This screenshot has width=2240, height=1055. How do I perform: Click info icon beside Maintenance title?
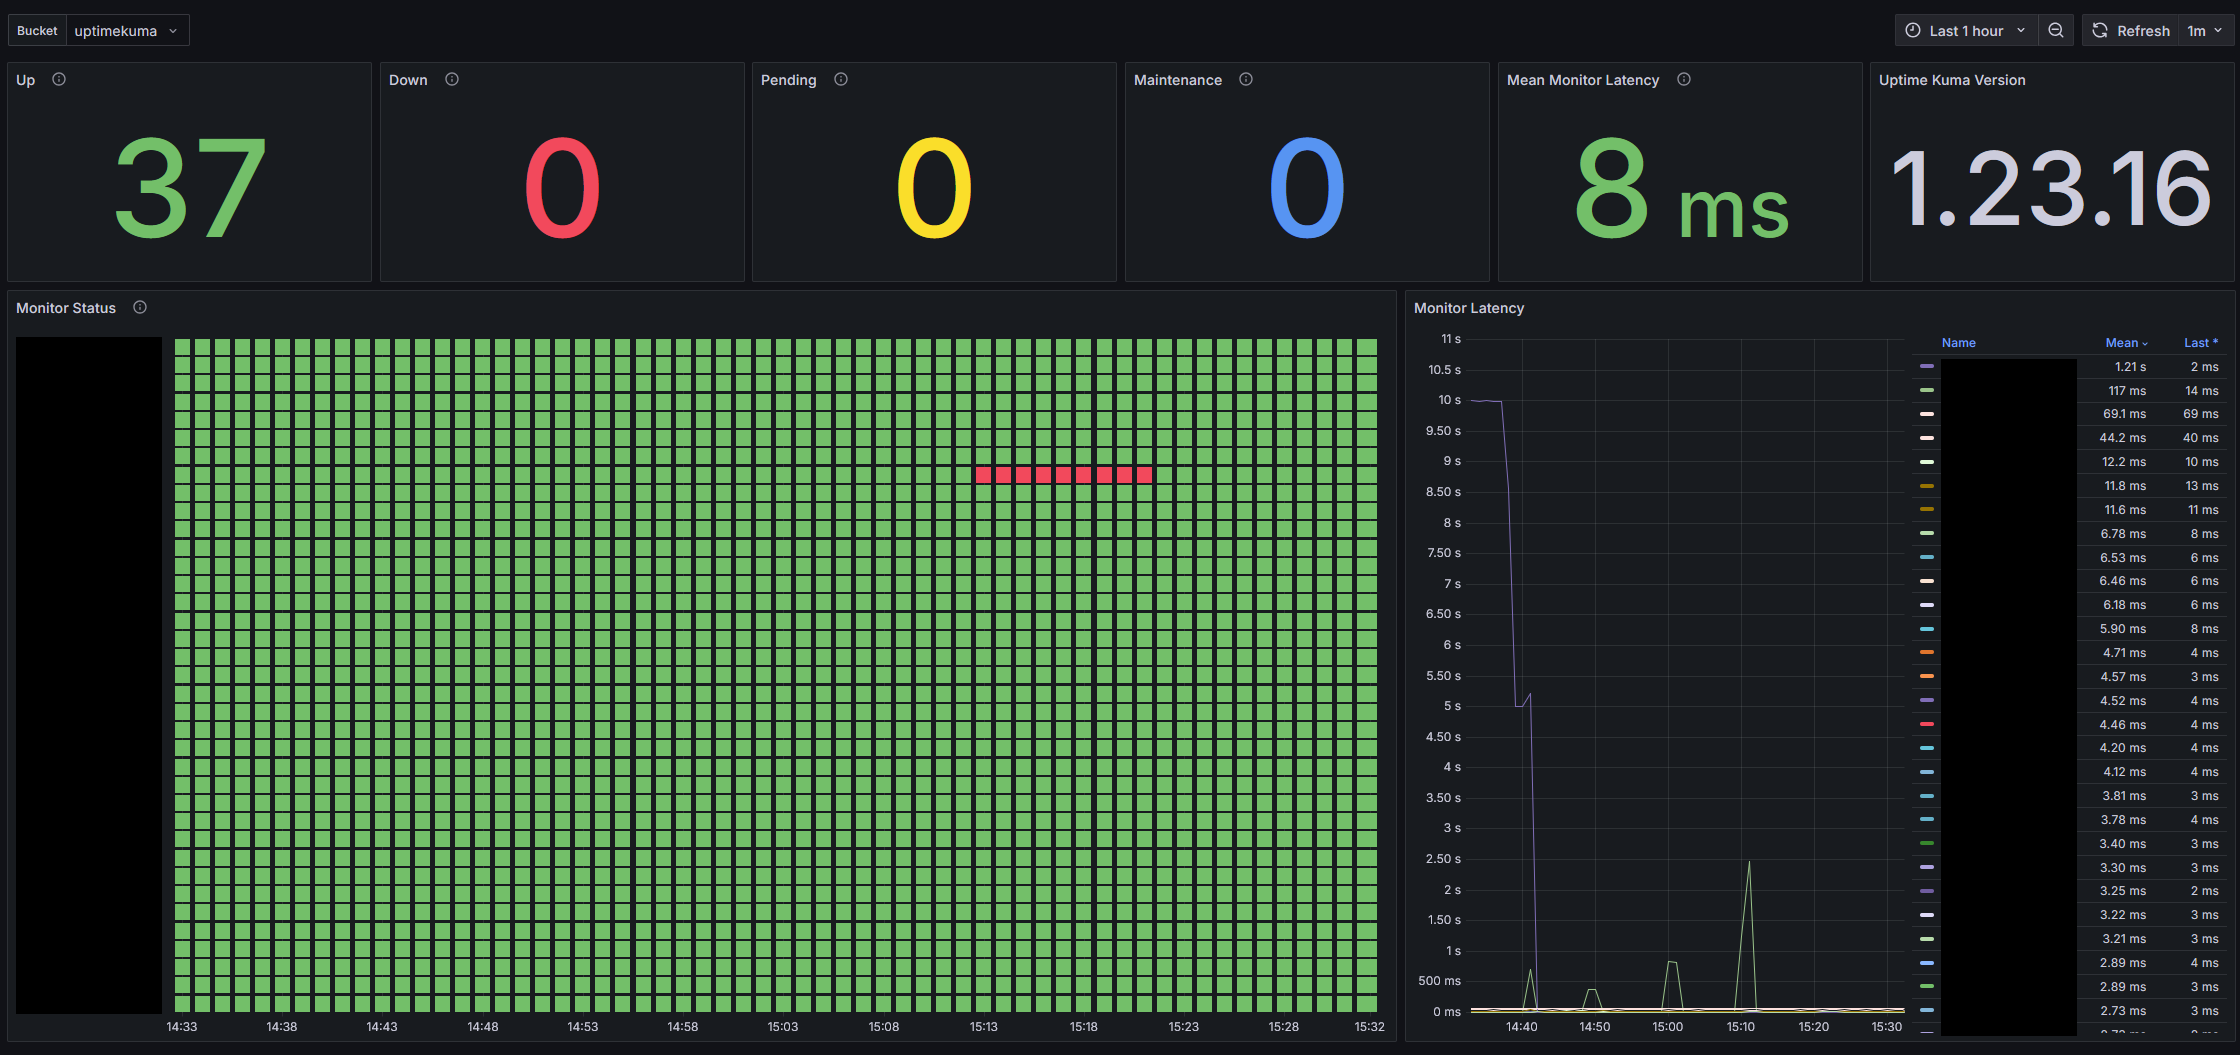[1246, 80]
